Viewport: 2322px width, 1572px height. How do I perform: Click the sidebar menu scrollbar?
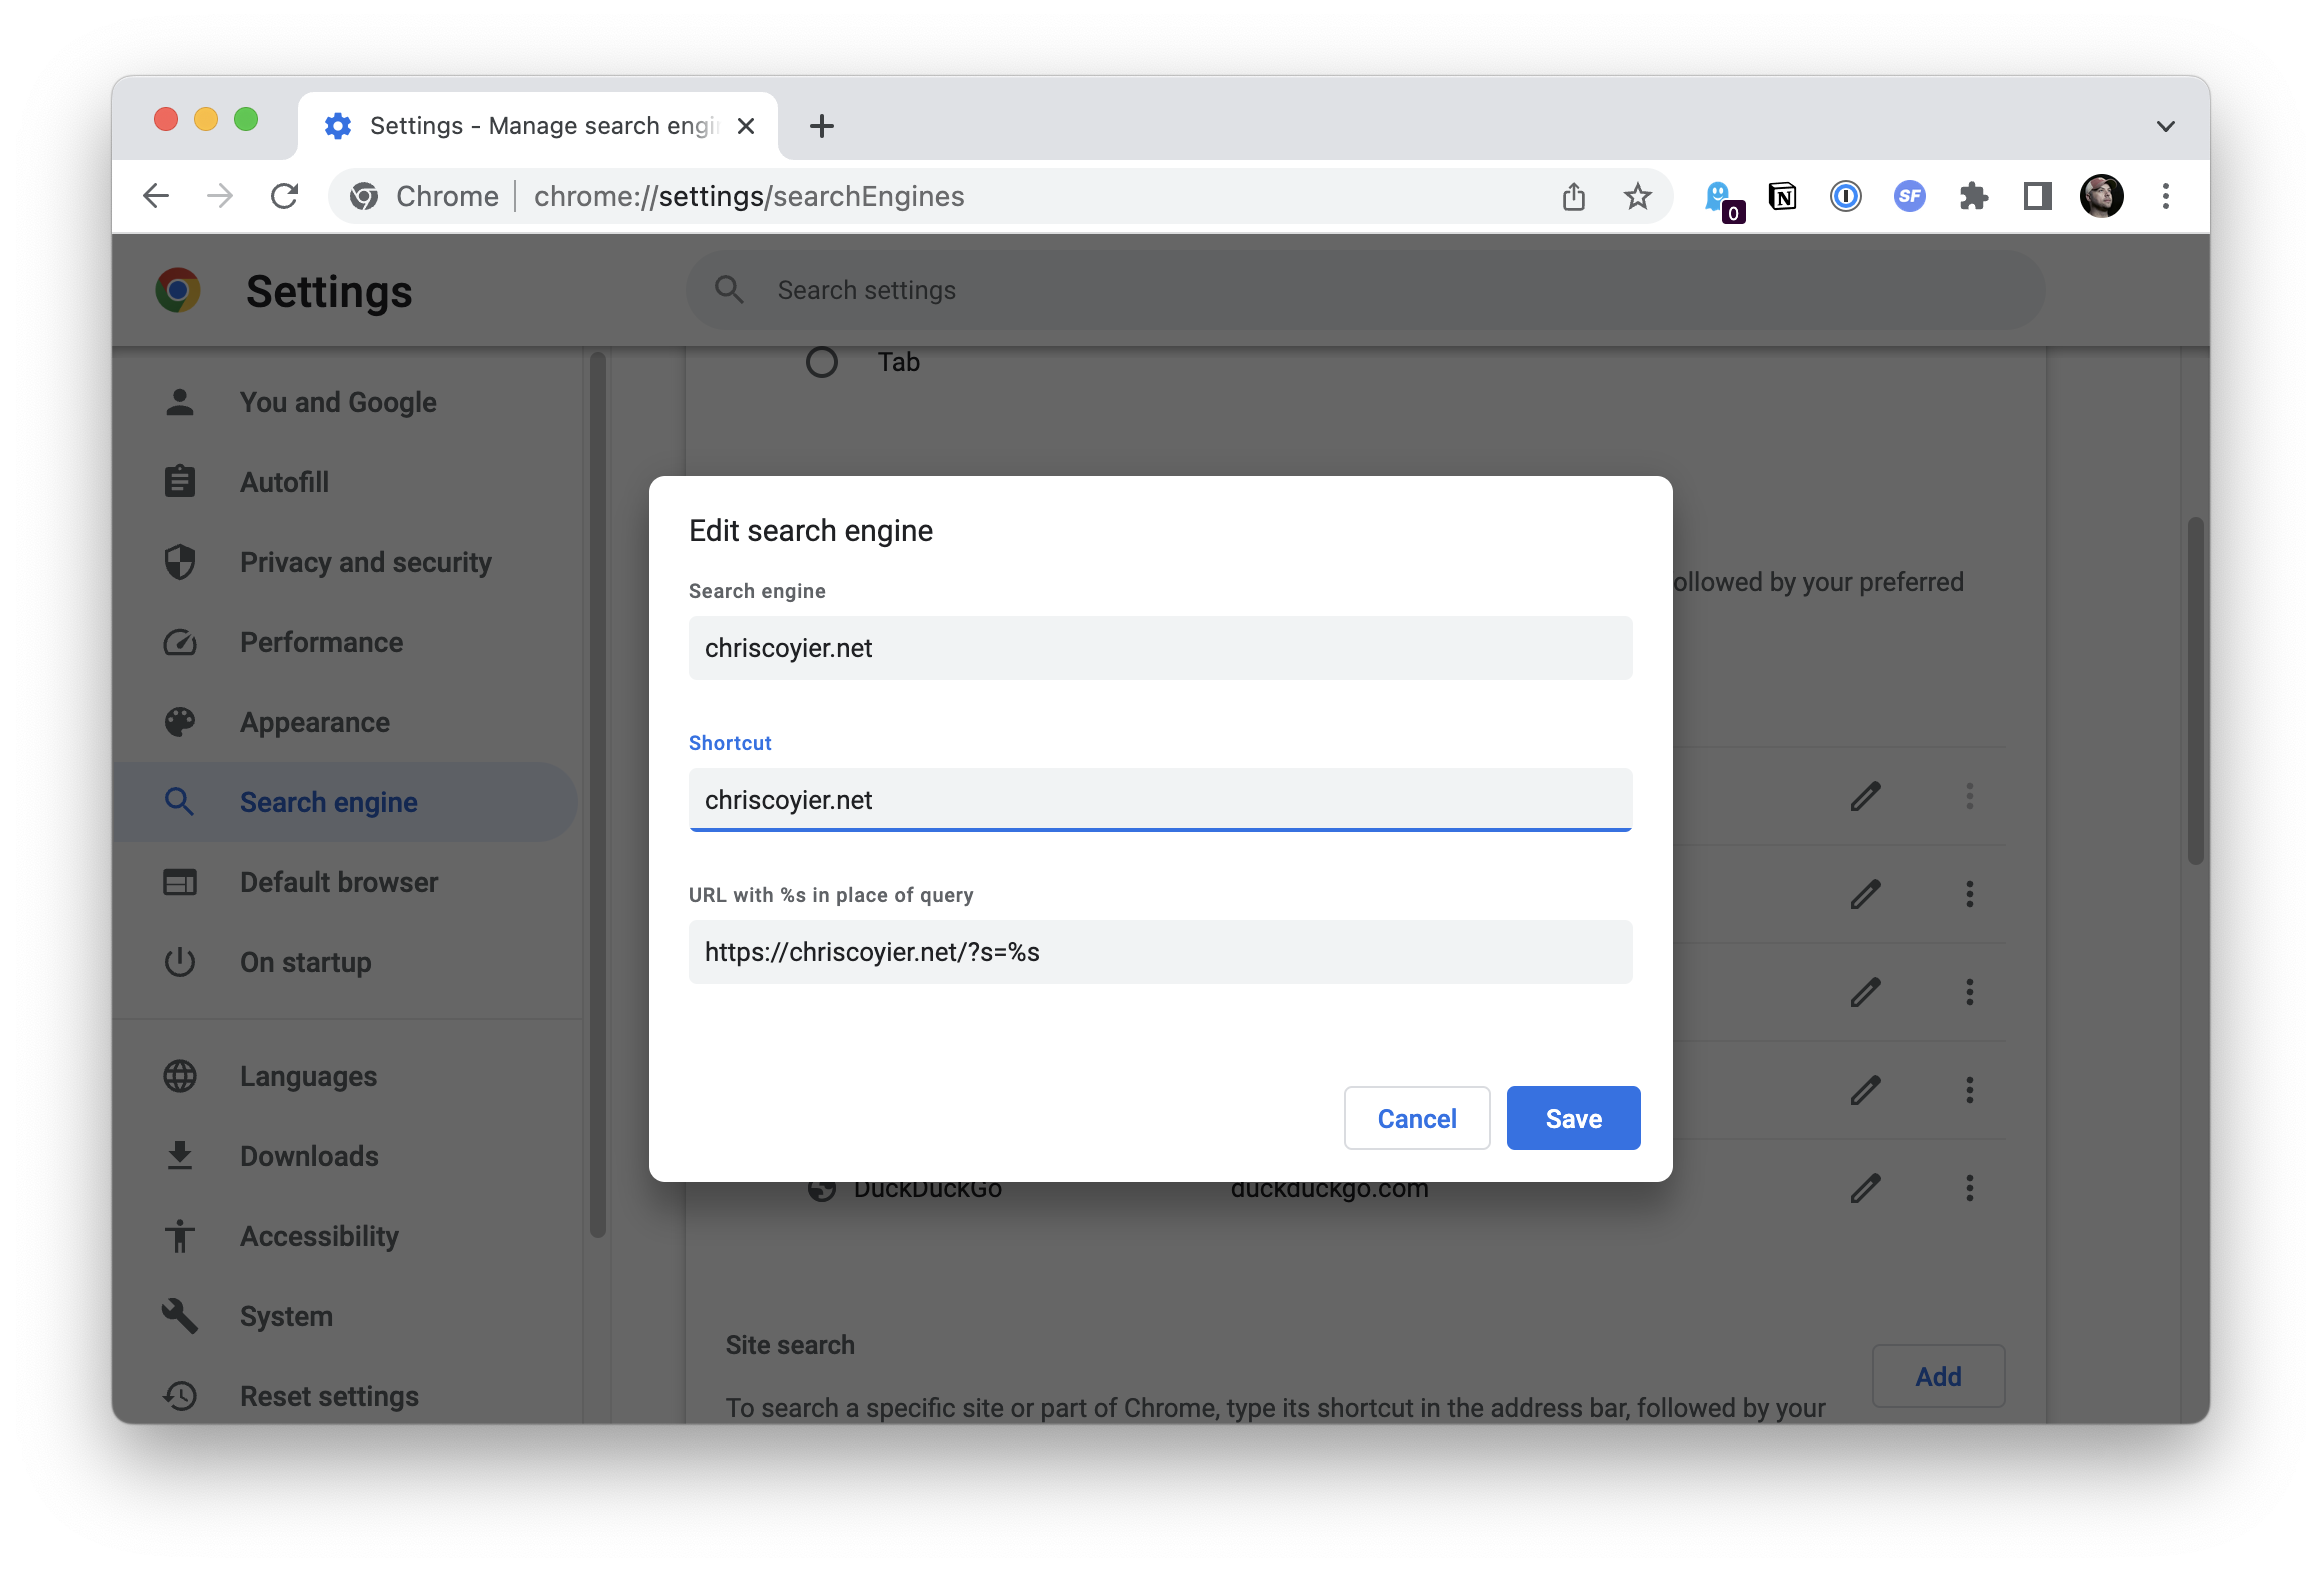pyautogui.click(x=598, y=794)
